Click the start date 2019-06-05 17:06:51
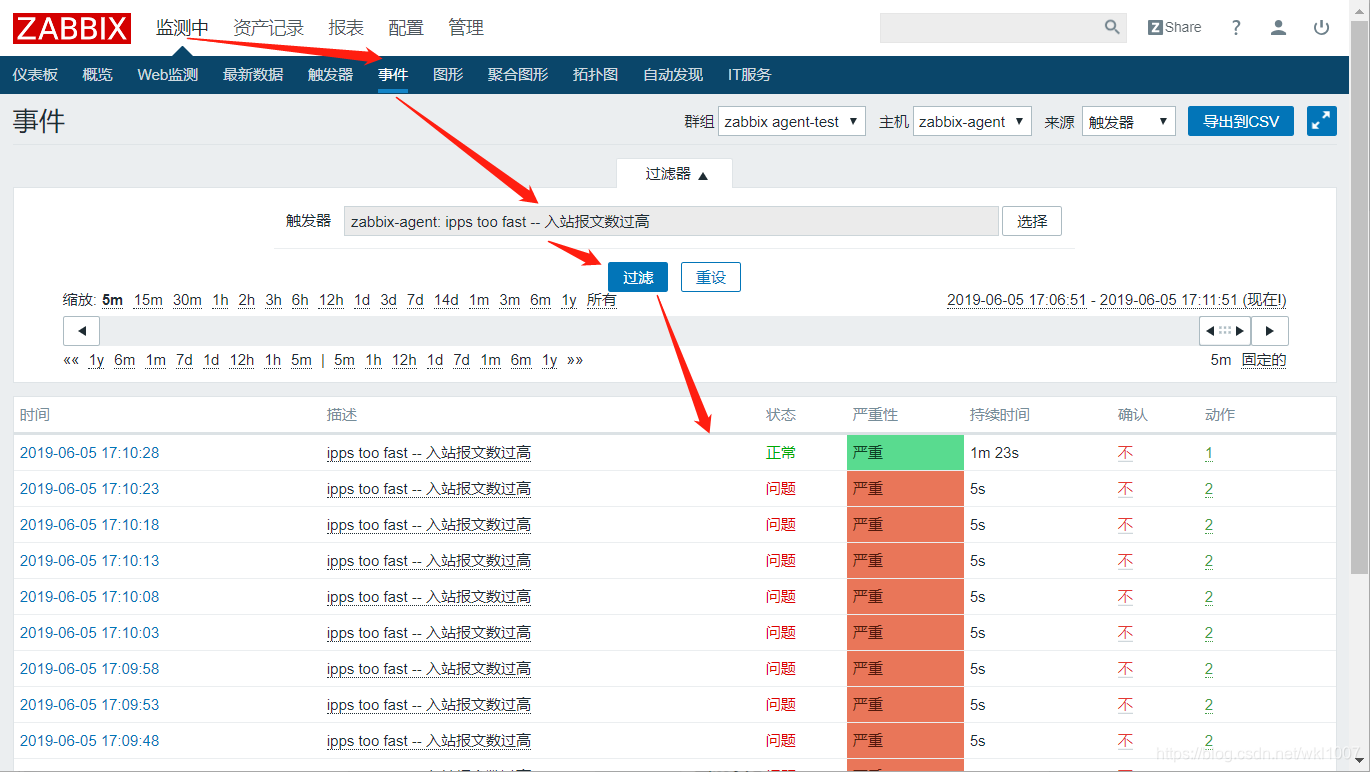This screenshot has width=1370, height=772. [x=1016, y=300]
